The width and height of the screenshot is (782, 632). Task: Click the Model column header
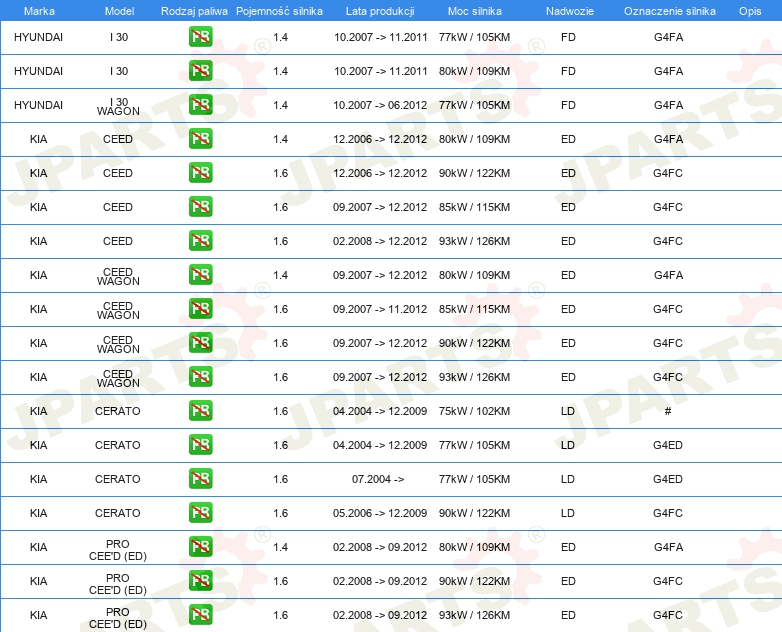click(x=119, y=11)
